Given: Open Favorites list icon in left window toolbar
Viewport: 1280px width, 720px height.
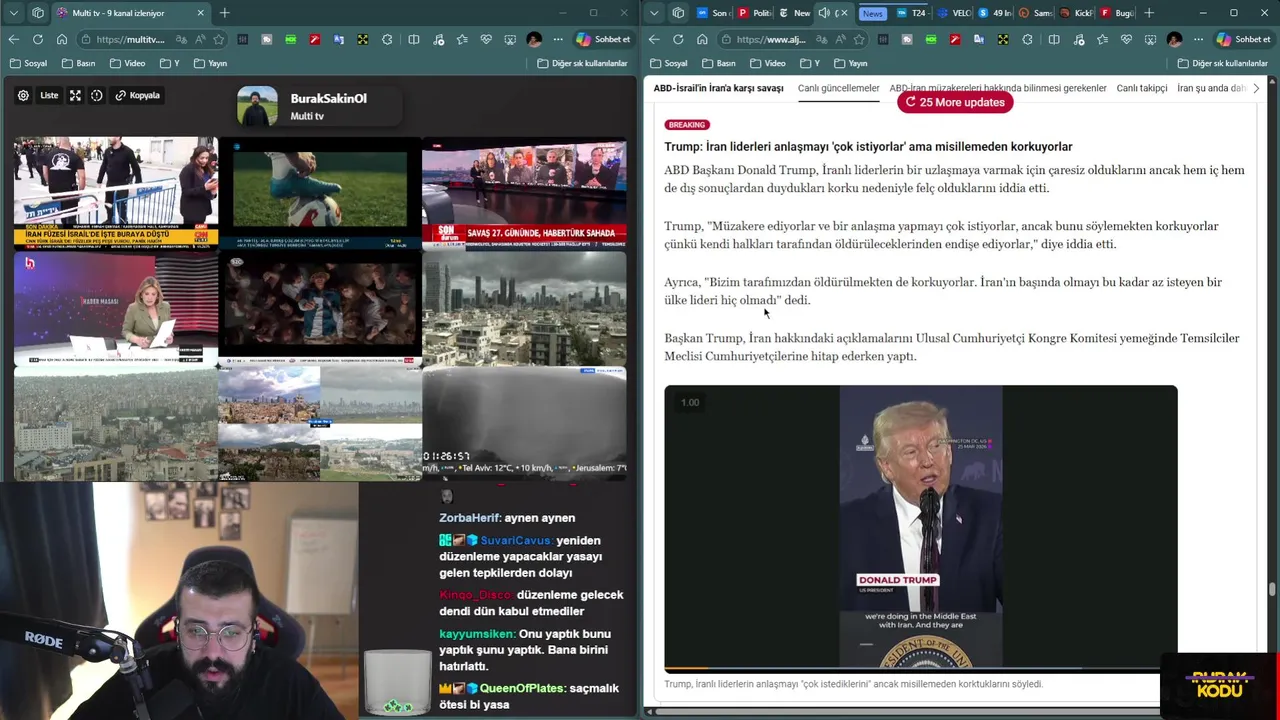Looking at the screenshot, I should 462,39.
